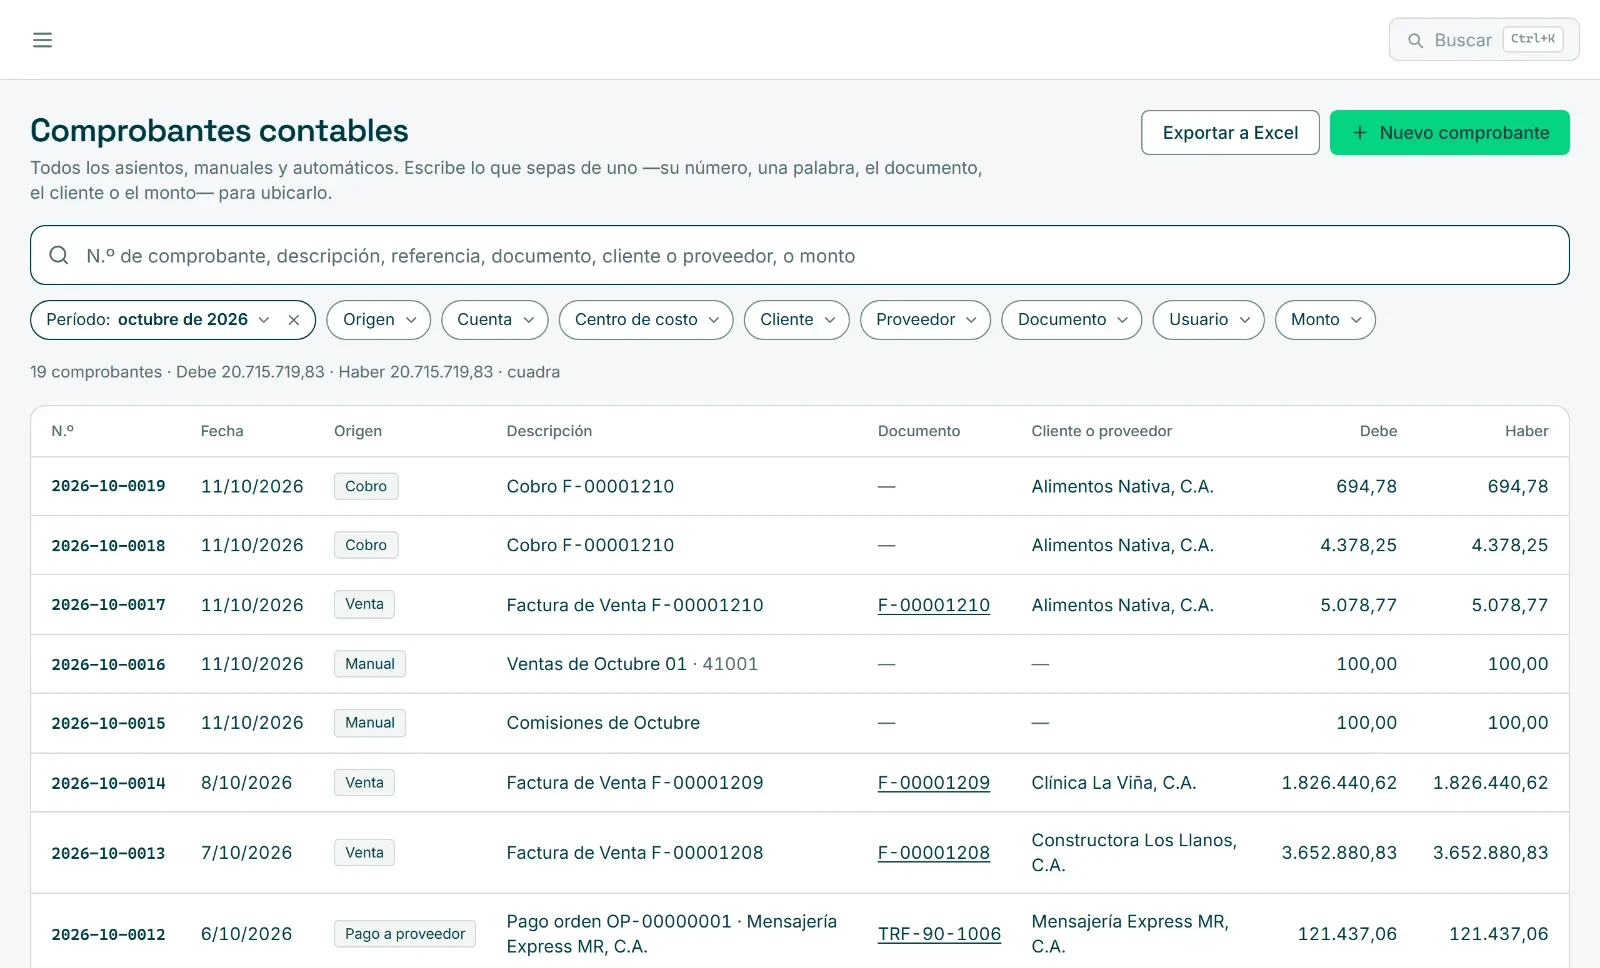
Task: Open comprobante 2026-10-0013
Action: click(108, 853)
